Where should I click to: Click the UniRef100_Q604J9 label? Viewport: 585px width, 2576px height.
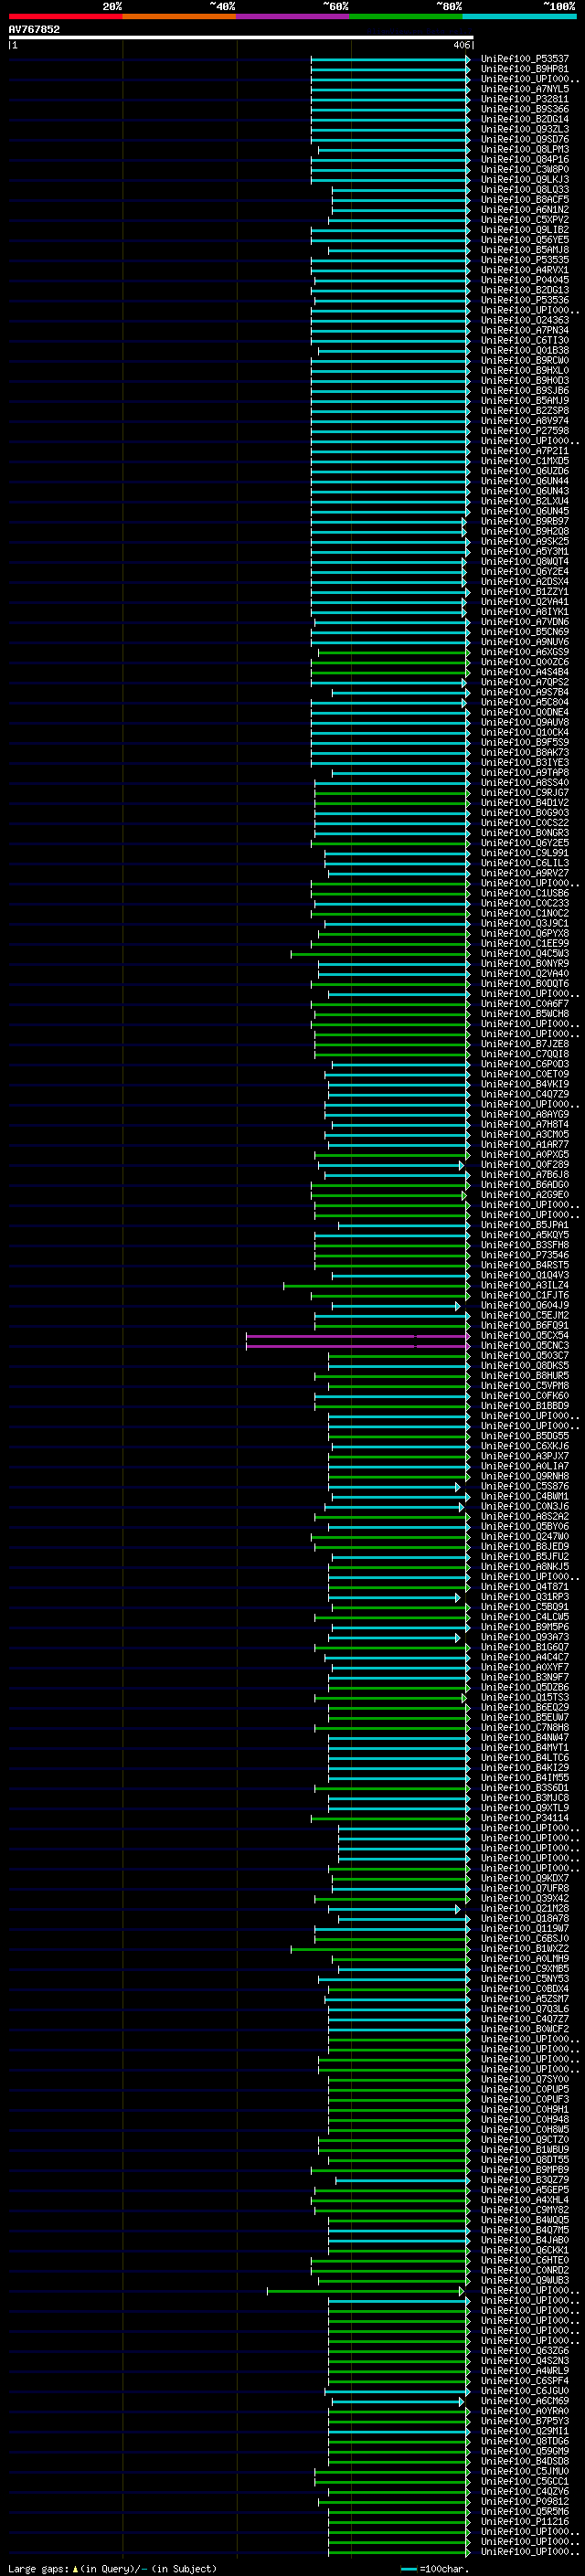tap(525, 1306)
